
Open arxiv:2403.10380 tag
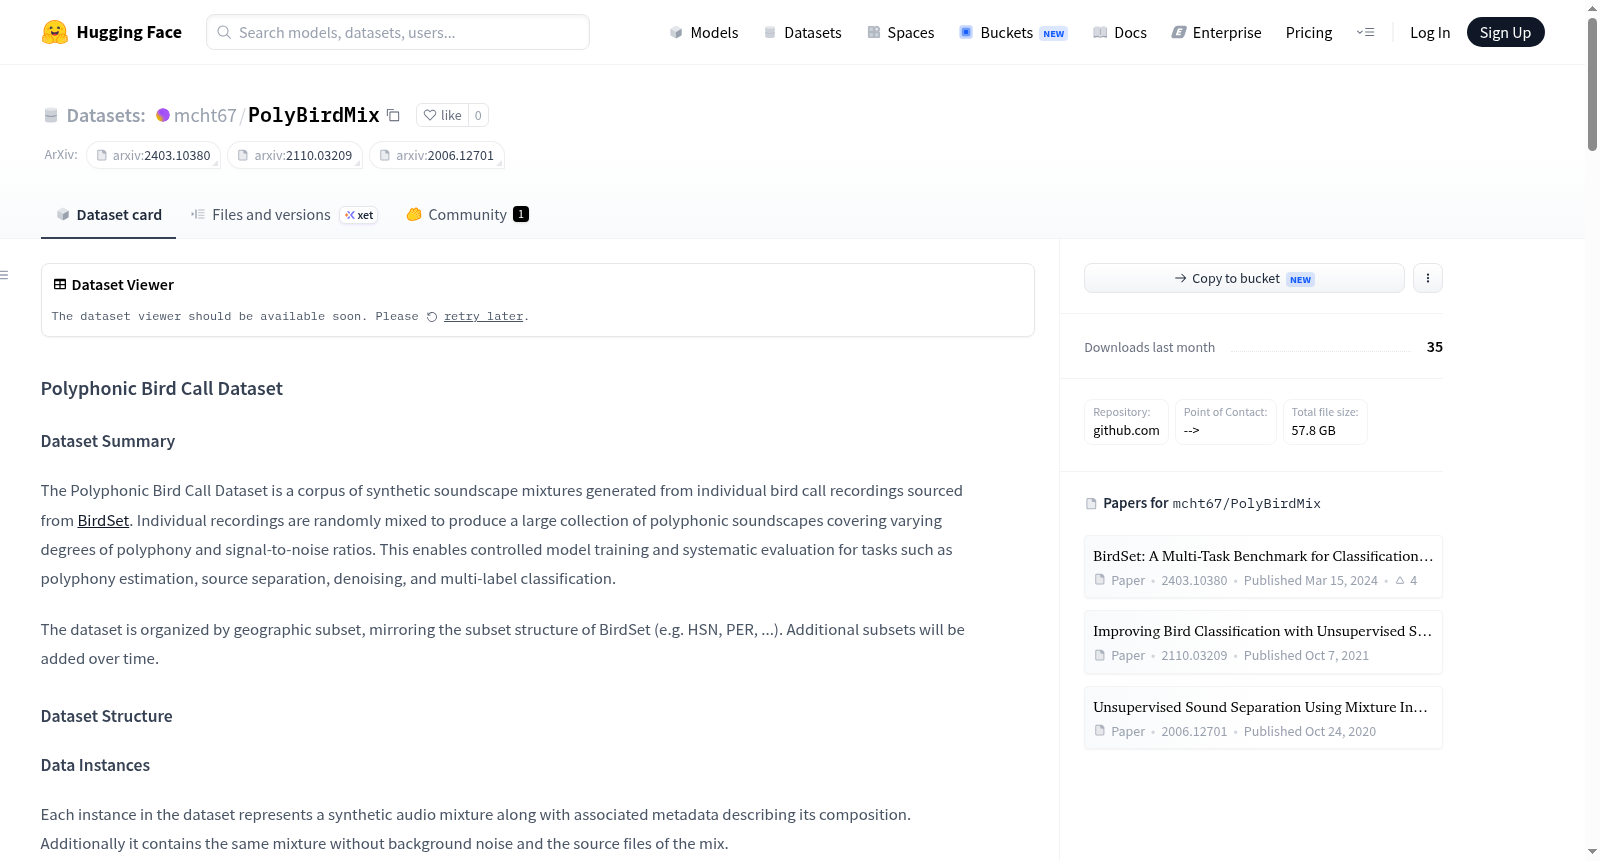tap(153, 155)
